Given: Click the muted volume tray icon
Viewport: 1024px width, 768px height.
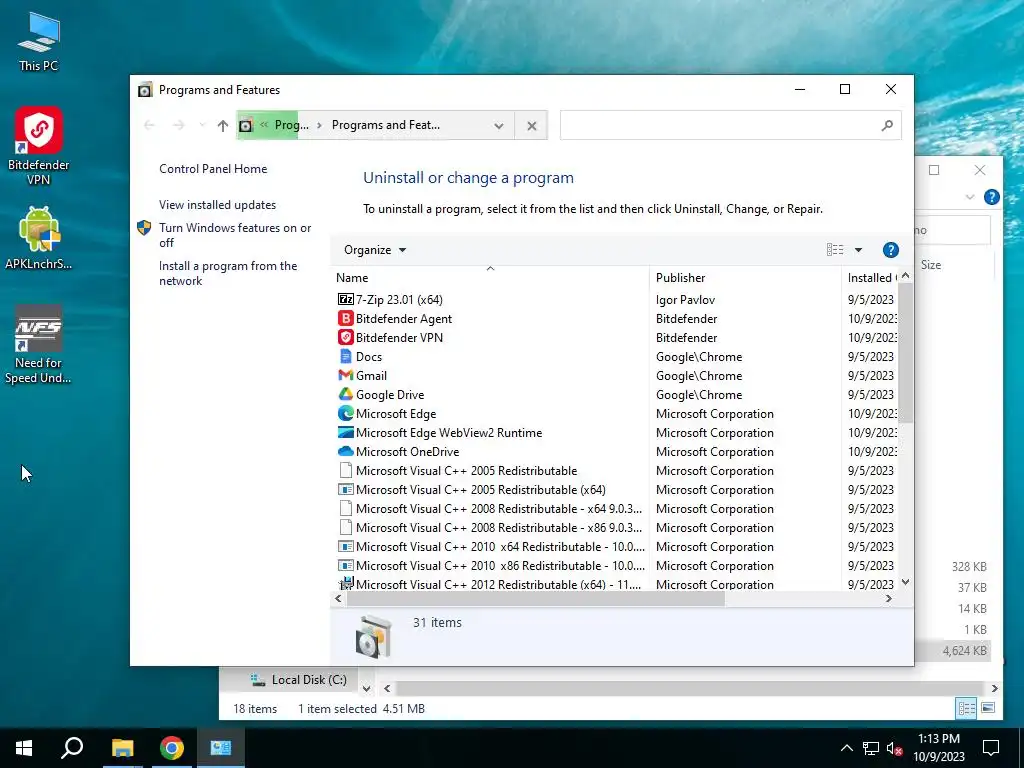Looking at the screenshot, I should point(894,749).
